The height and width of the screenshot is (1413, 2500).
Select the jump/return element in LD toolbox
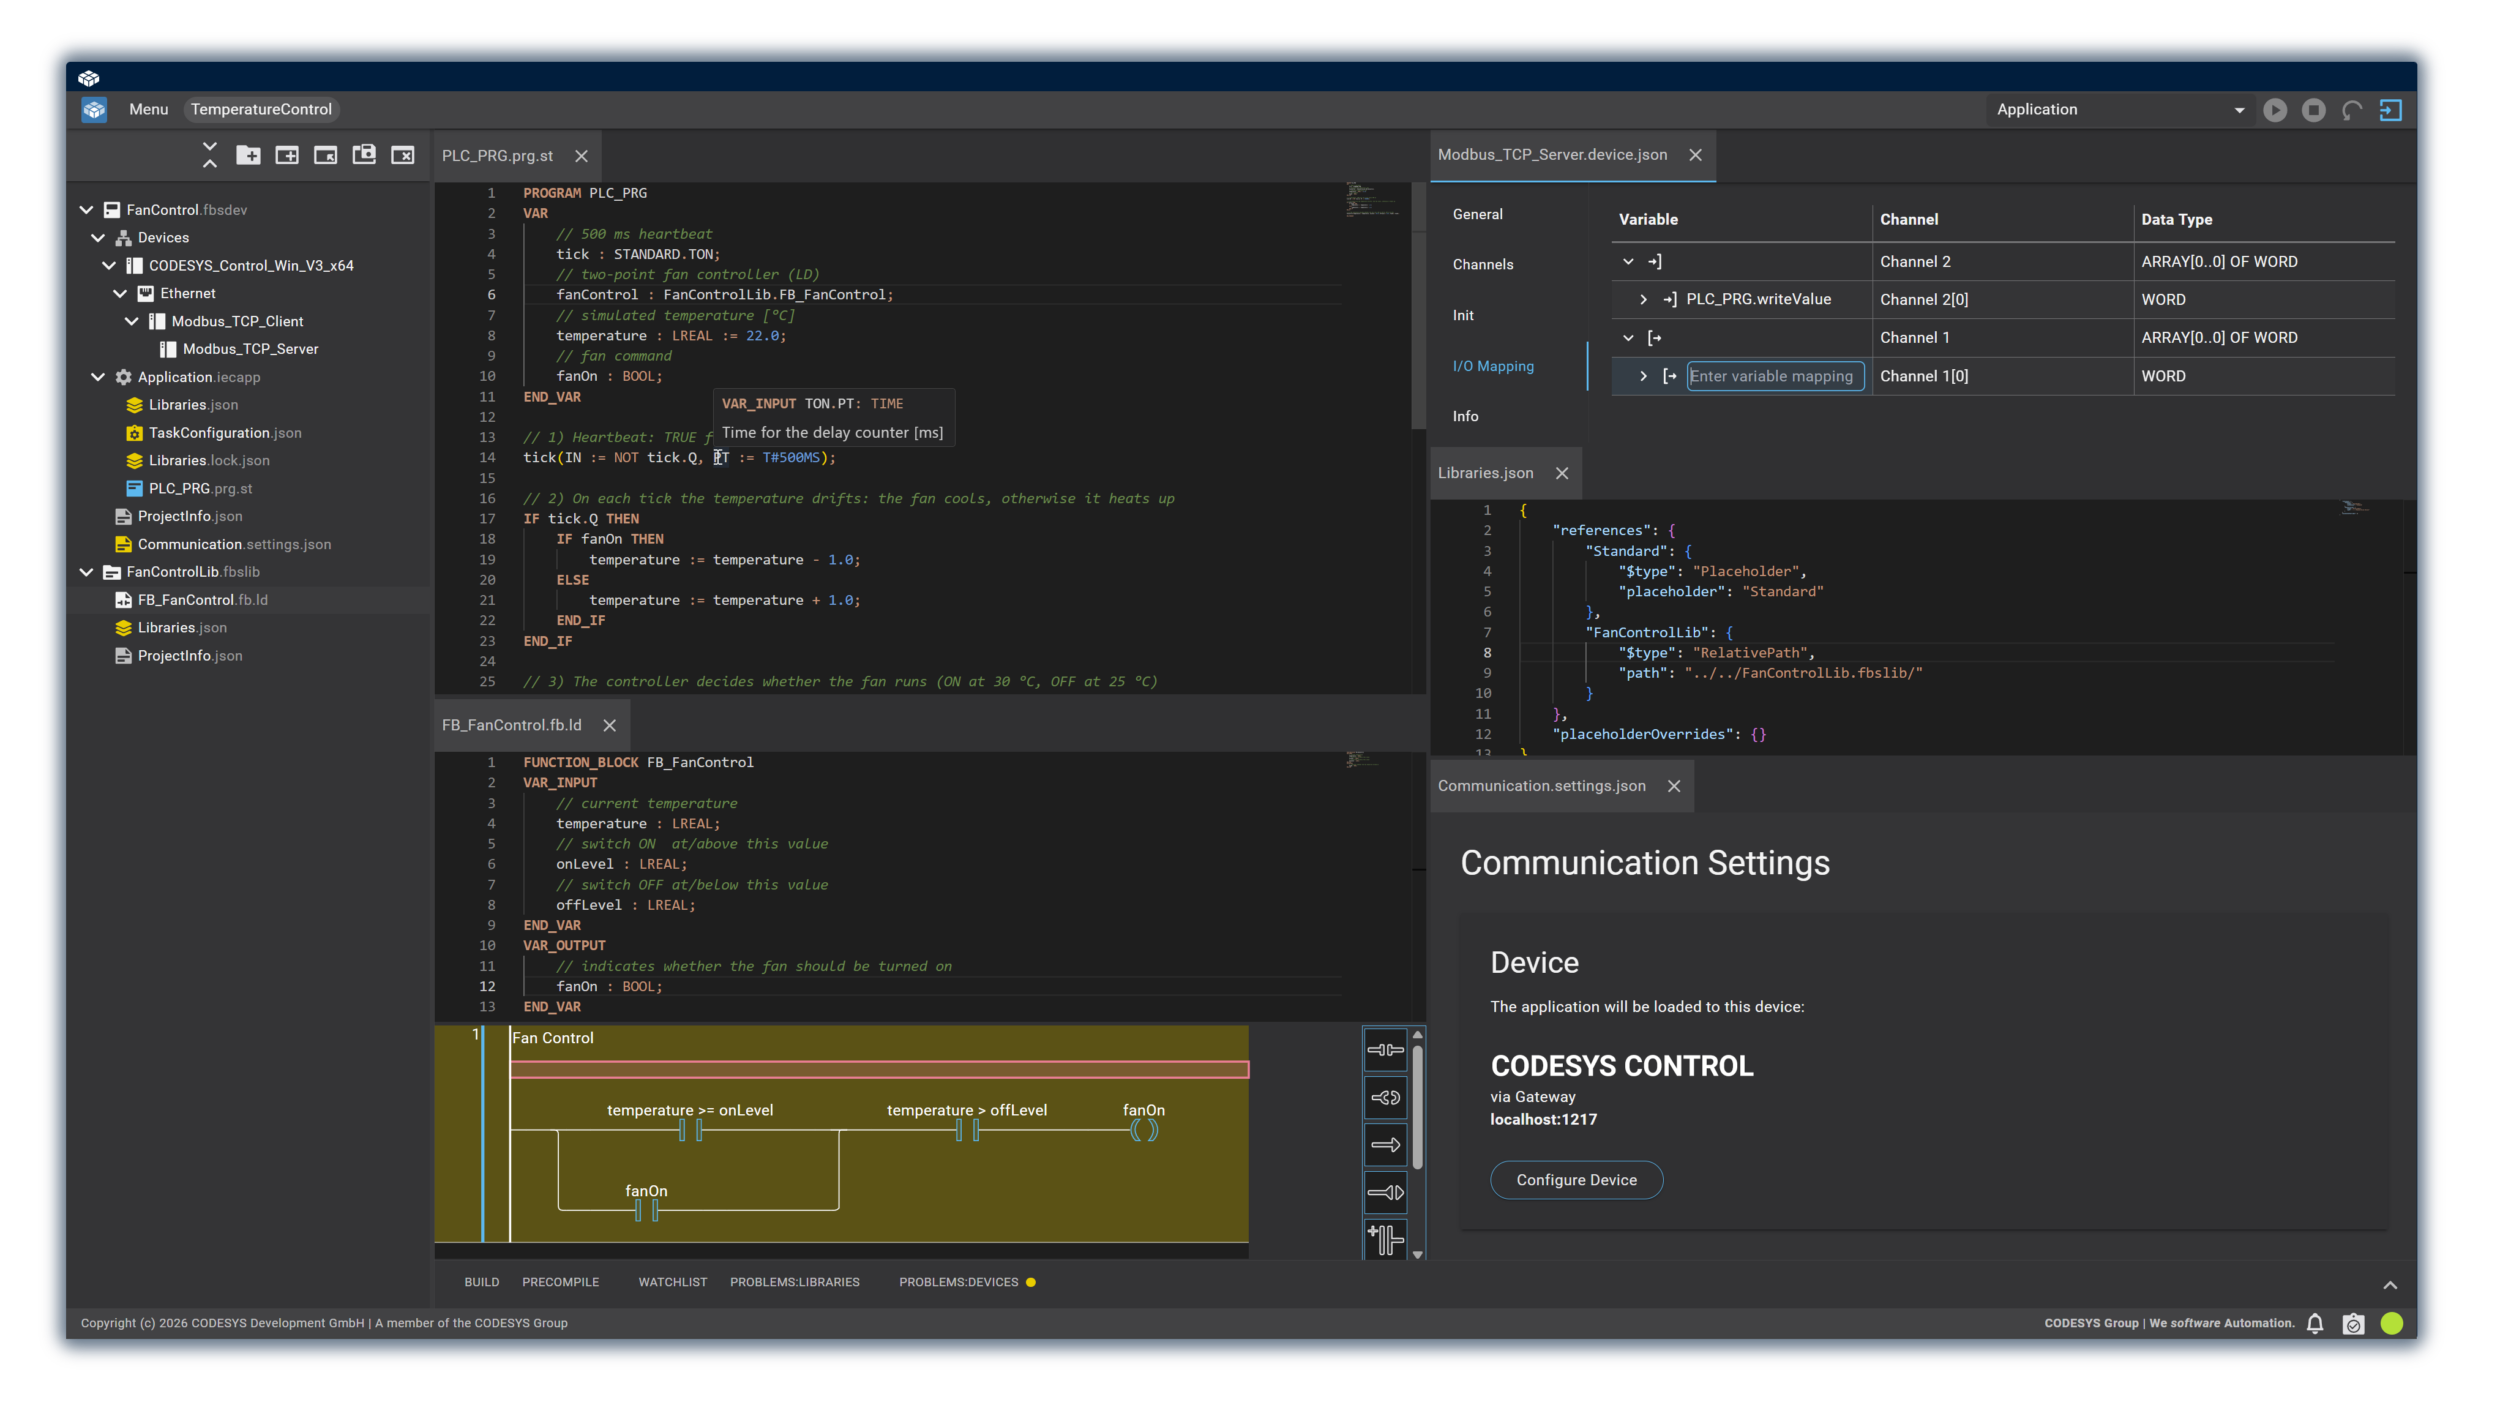1385,1193
